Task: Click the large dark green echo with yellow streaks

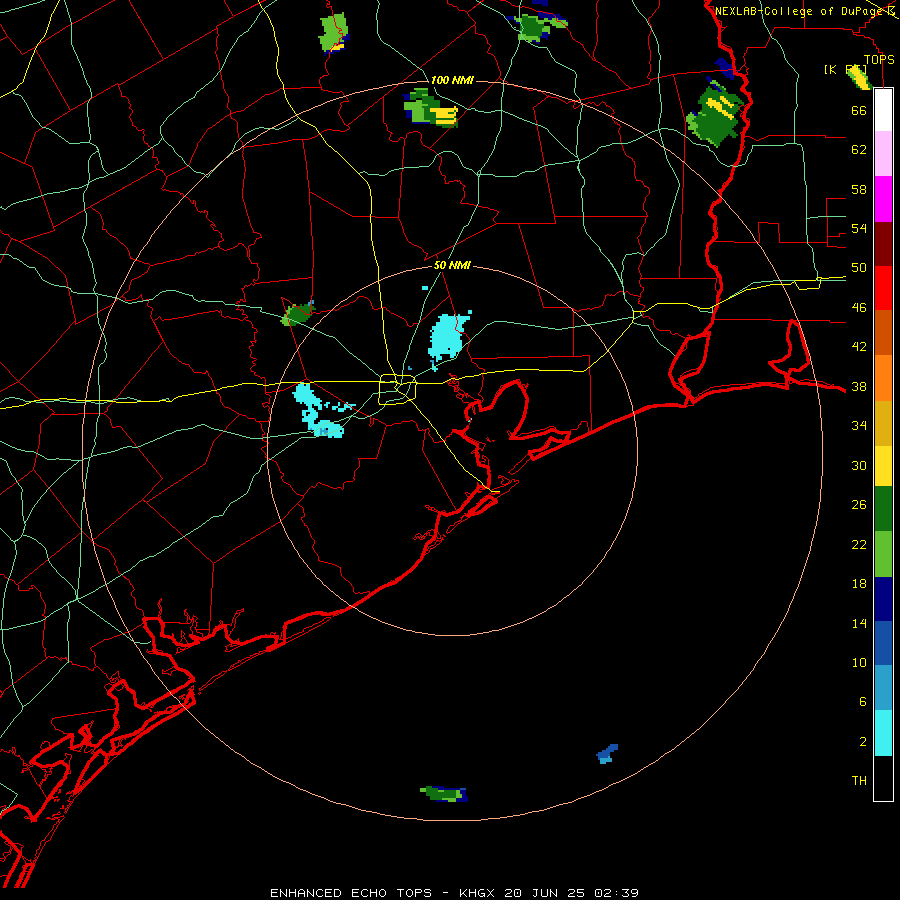Action: [715, 114]
